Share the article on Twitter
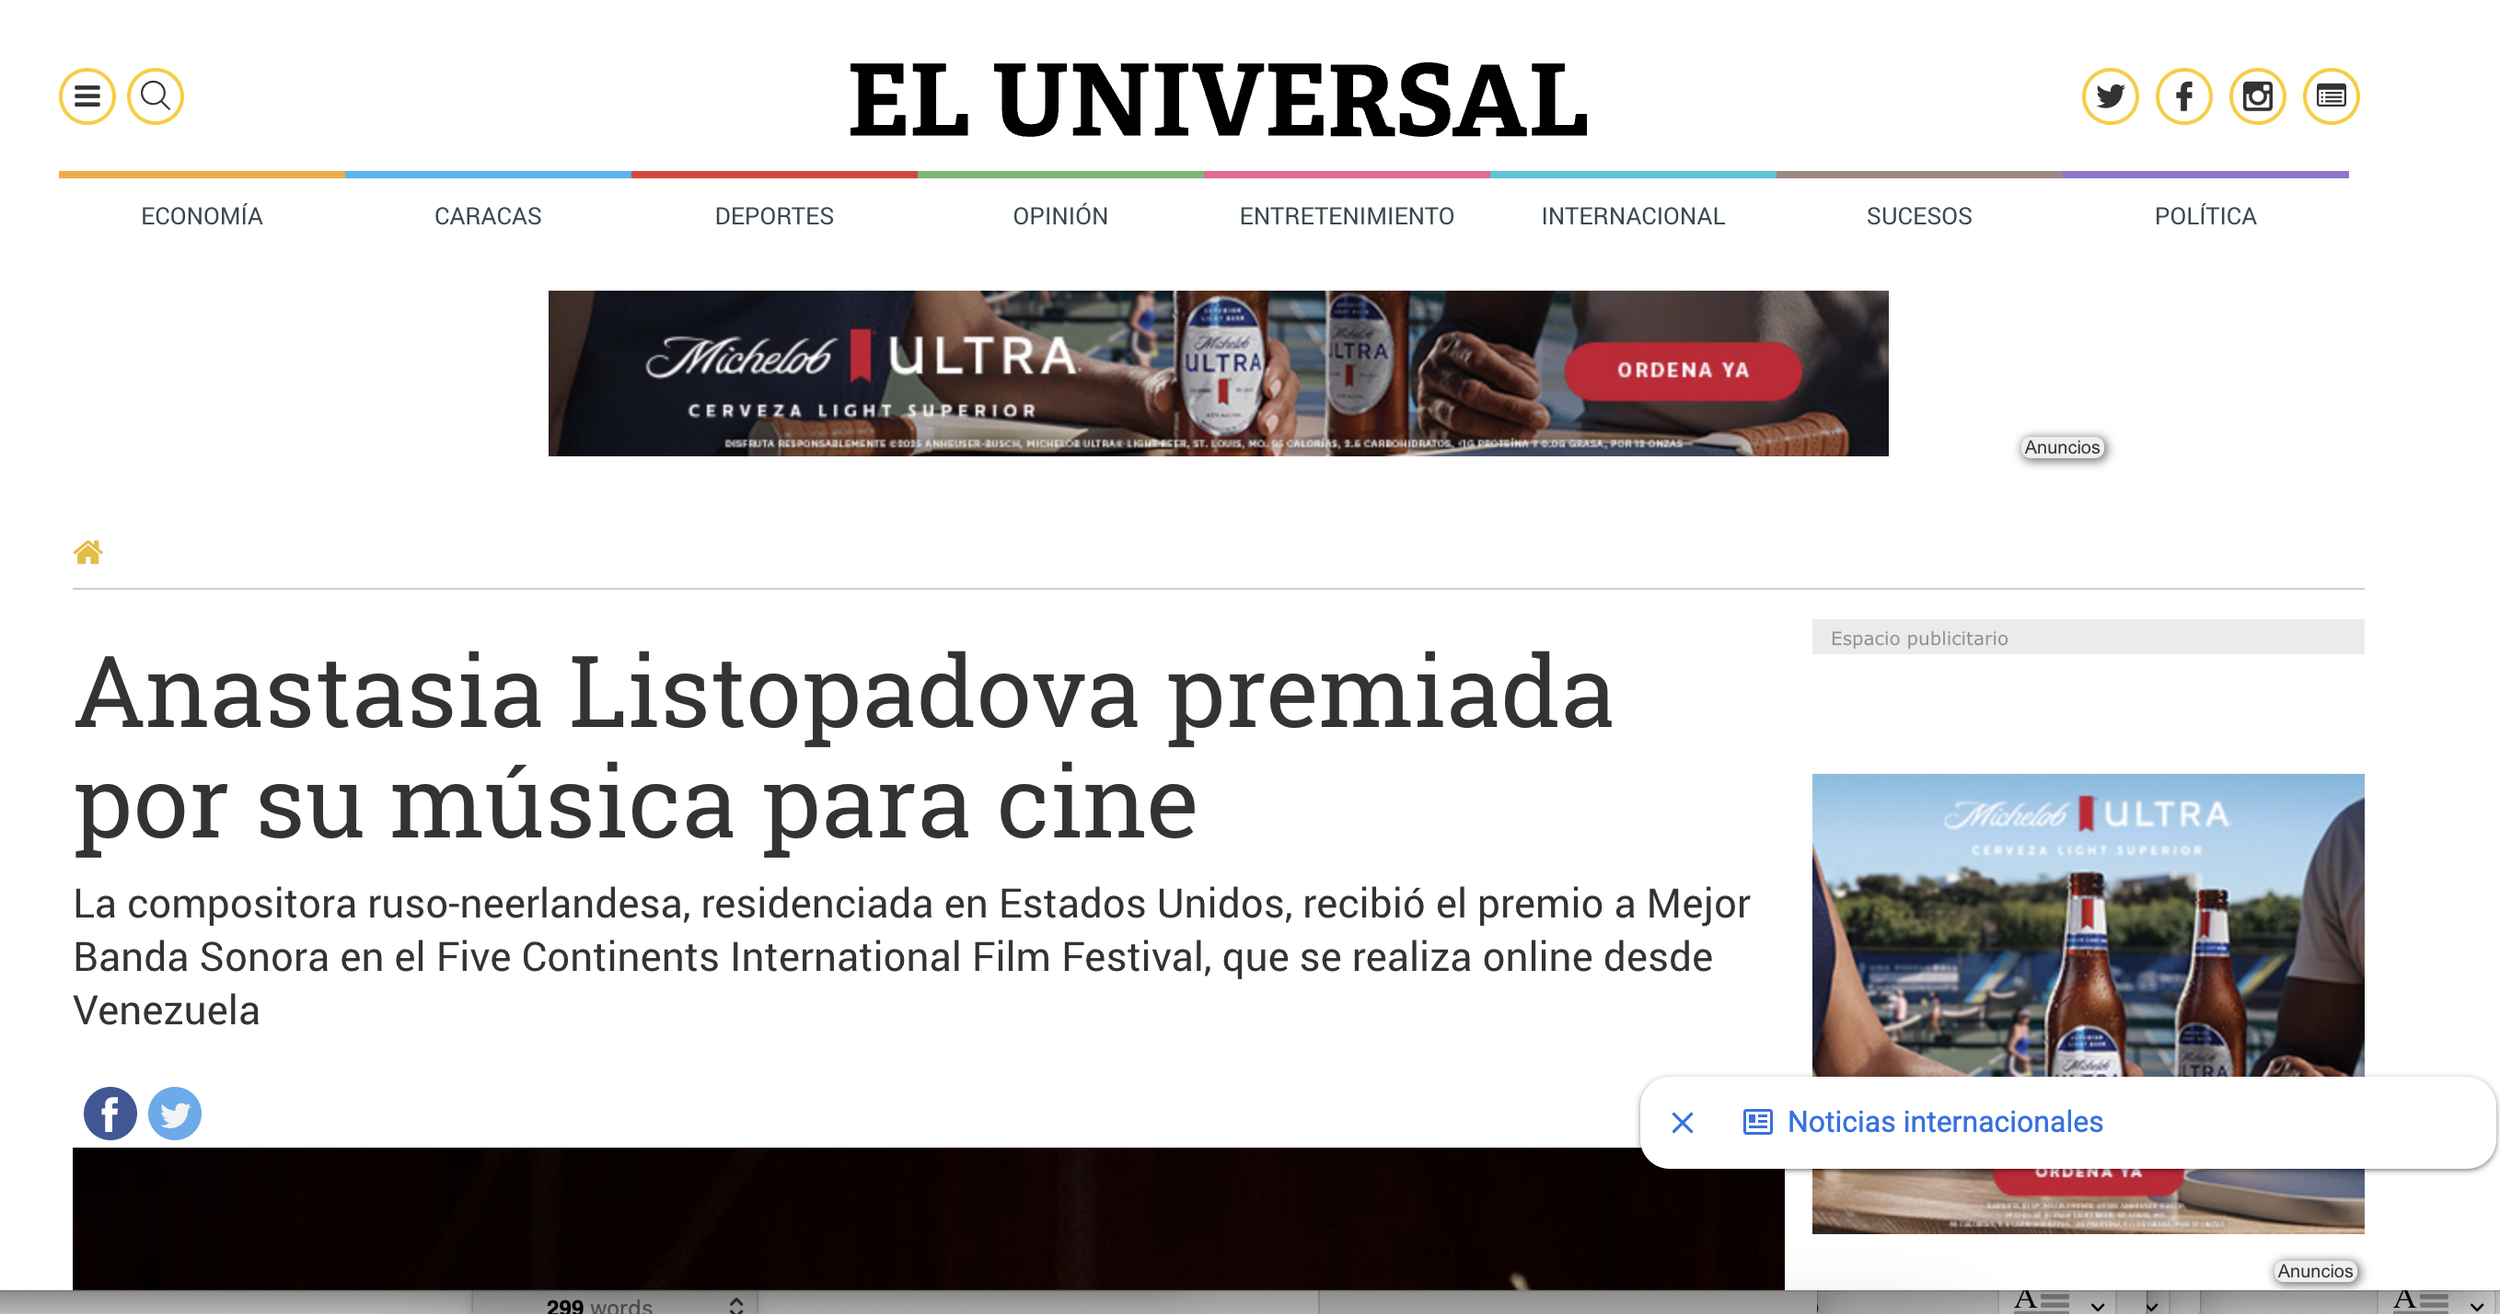2500x1314 pixels. click(175, 1113)
